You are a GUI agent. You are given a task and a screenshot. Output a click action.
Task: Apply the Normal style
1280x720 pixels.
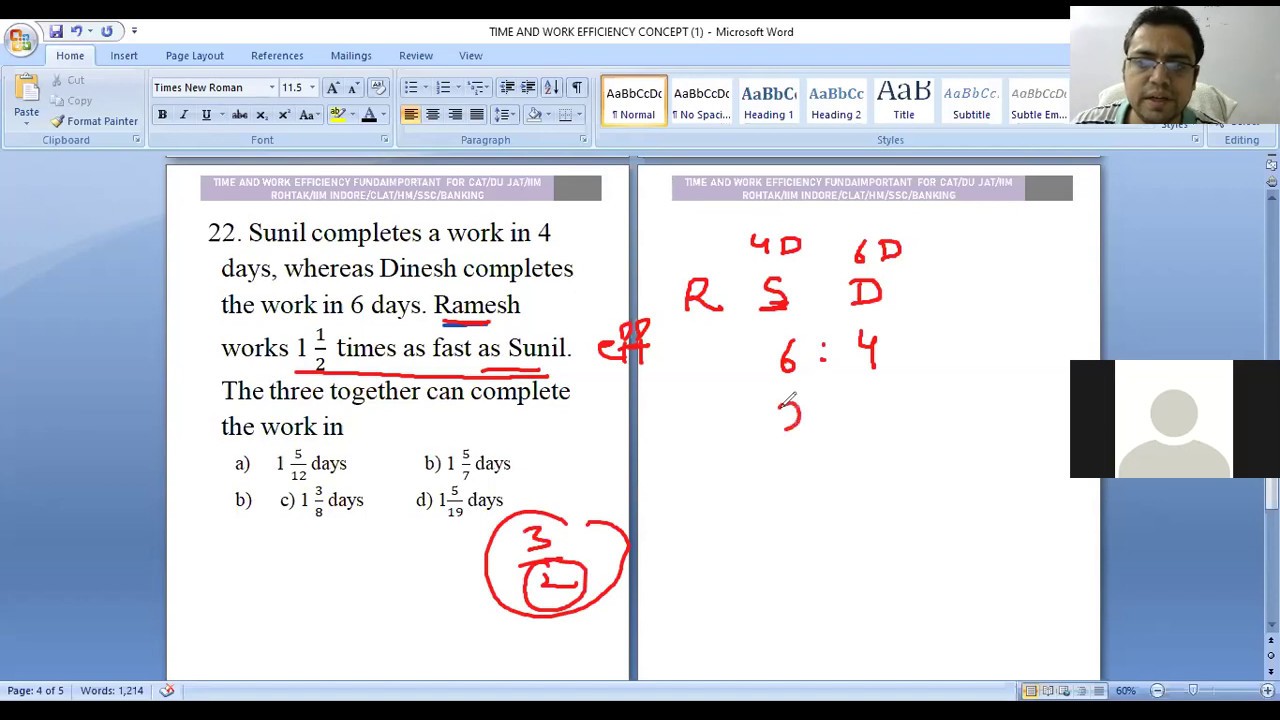point(634,101)
